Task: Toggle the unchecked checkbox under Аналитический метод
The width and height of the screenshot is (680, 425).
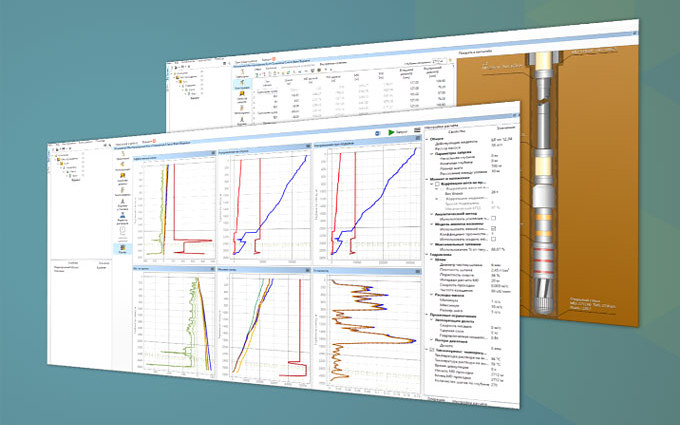Action: point(494,218)
